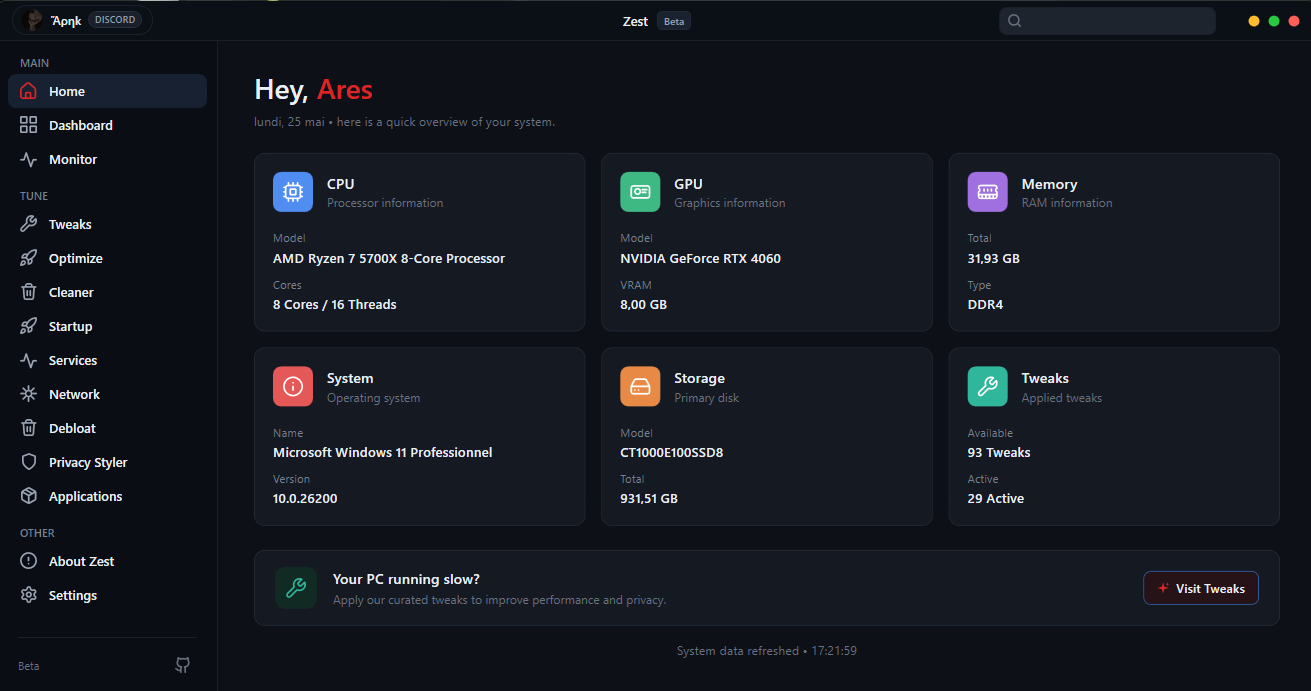Click the search magnifier icon
1311x691 pixels.
pyautogui.click(x=1014, y=21)
